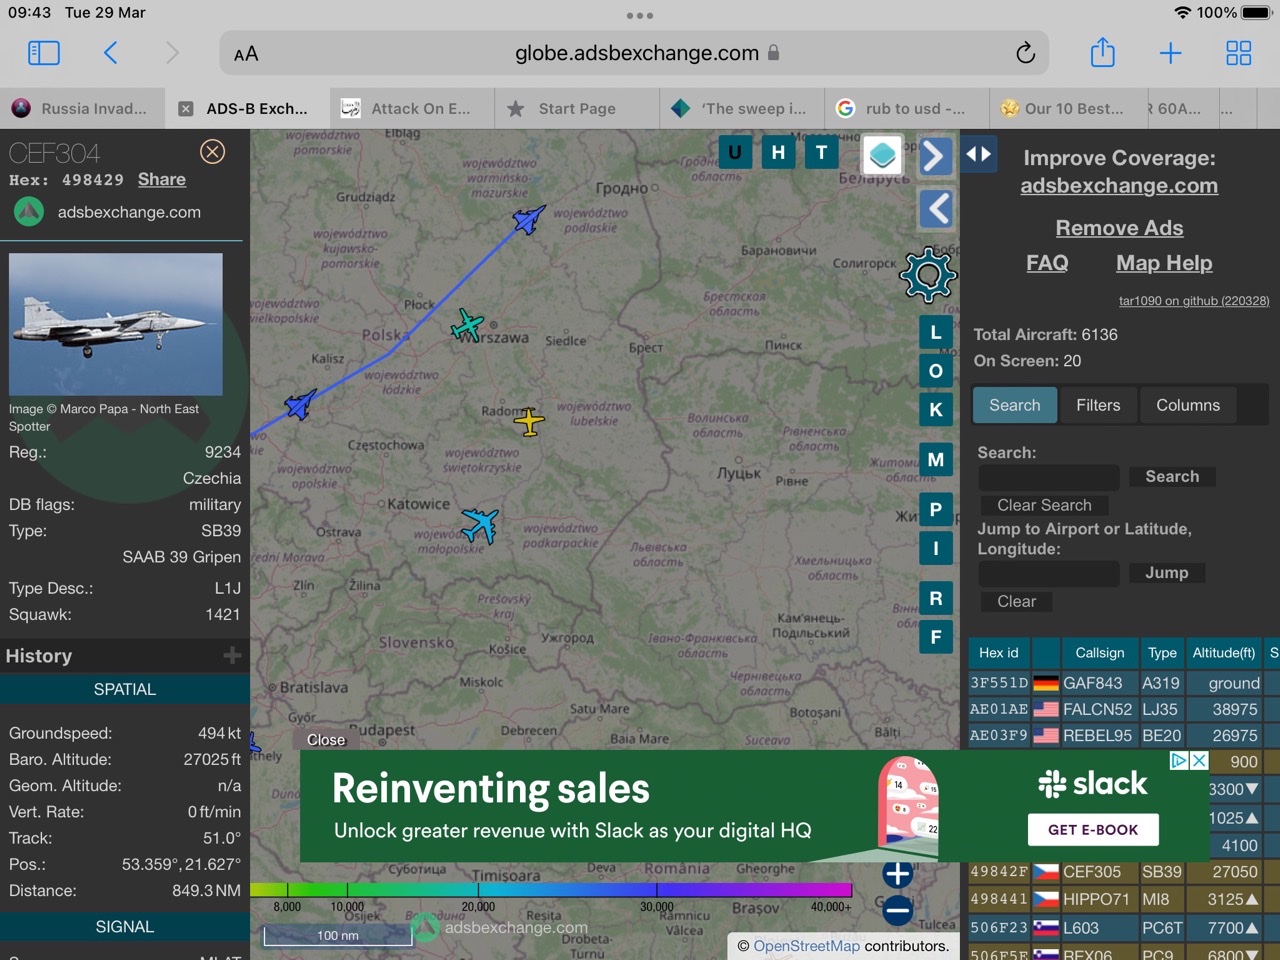This screenshot has height=960, width=1280.
Task: Click the Search button beside search field
Action: pyautogui.click(x=1172, y=477)
